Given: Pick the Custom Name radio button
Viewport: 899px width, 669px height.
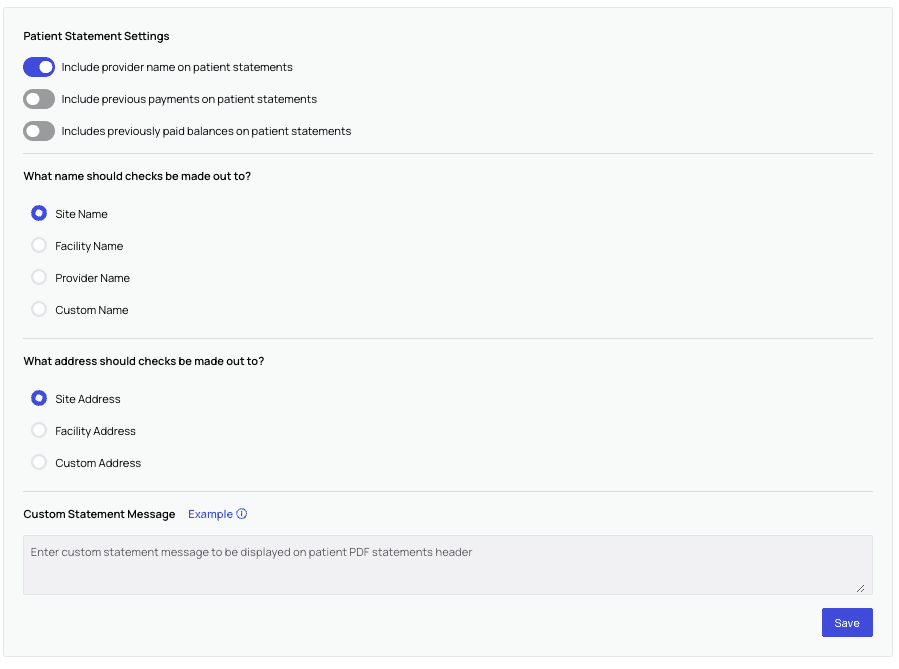Looking at the screenshot, I should coord(39,309).
